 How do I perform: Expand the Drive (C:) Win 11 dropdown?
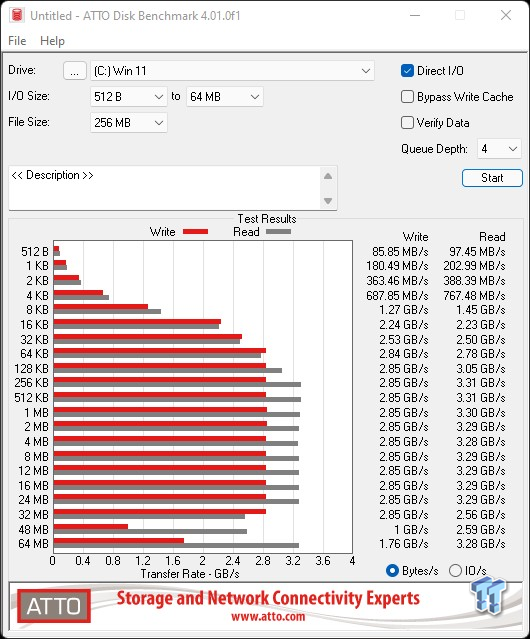point(232,71)
